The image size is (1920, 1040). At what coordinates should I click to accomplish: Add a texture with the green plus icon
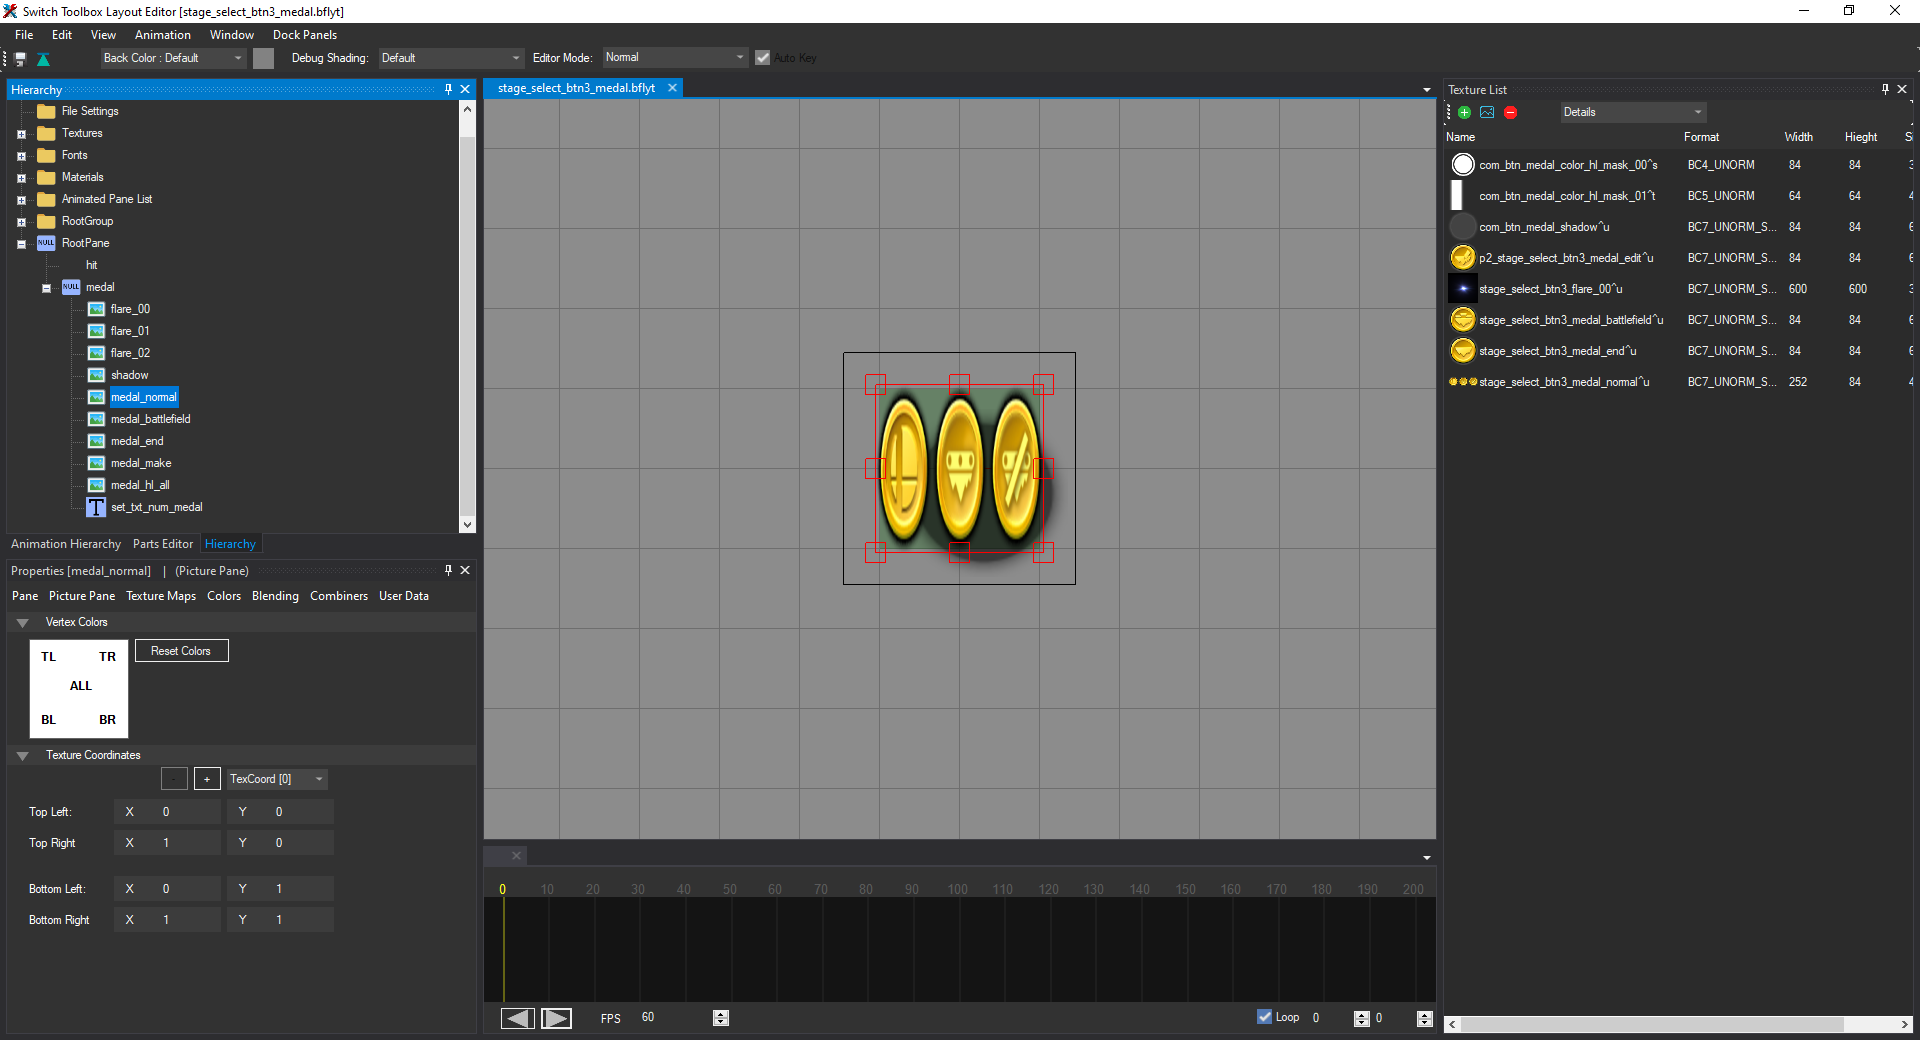pos(1464,113)
